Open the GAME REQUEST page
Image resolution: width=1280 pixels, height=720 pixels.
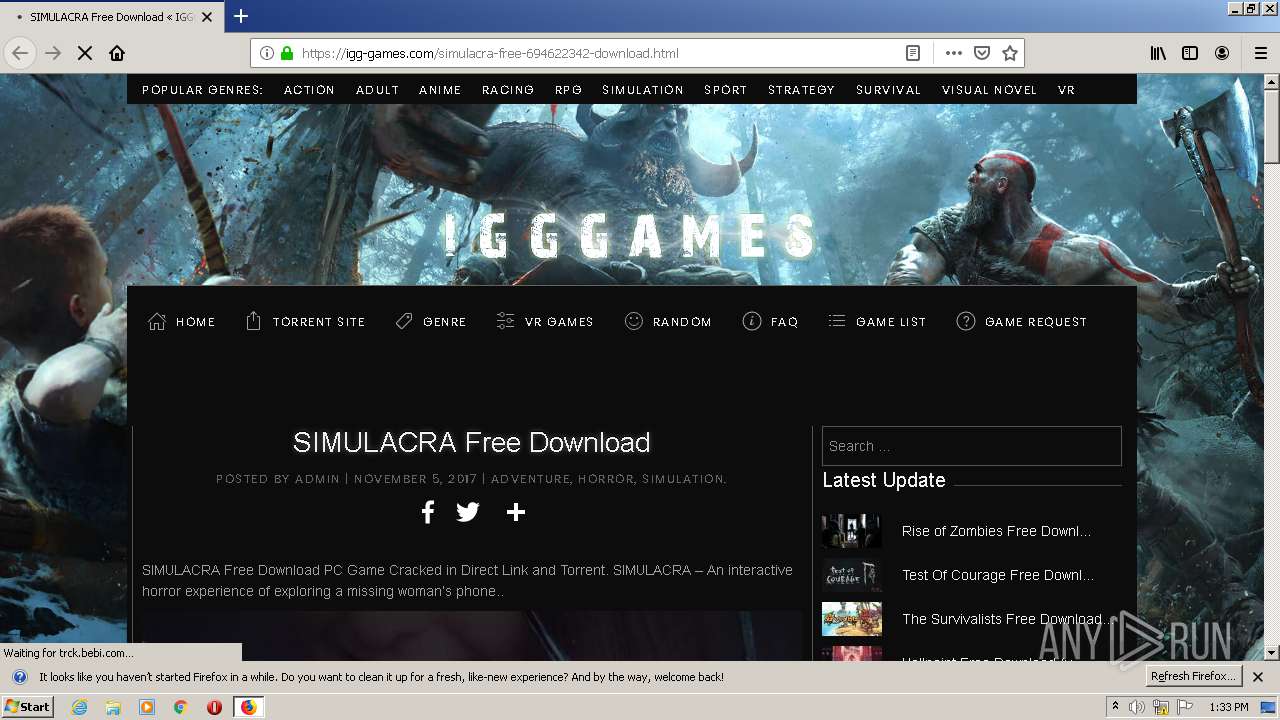tap(1022, 321)
